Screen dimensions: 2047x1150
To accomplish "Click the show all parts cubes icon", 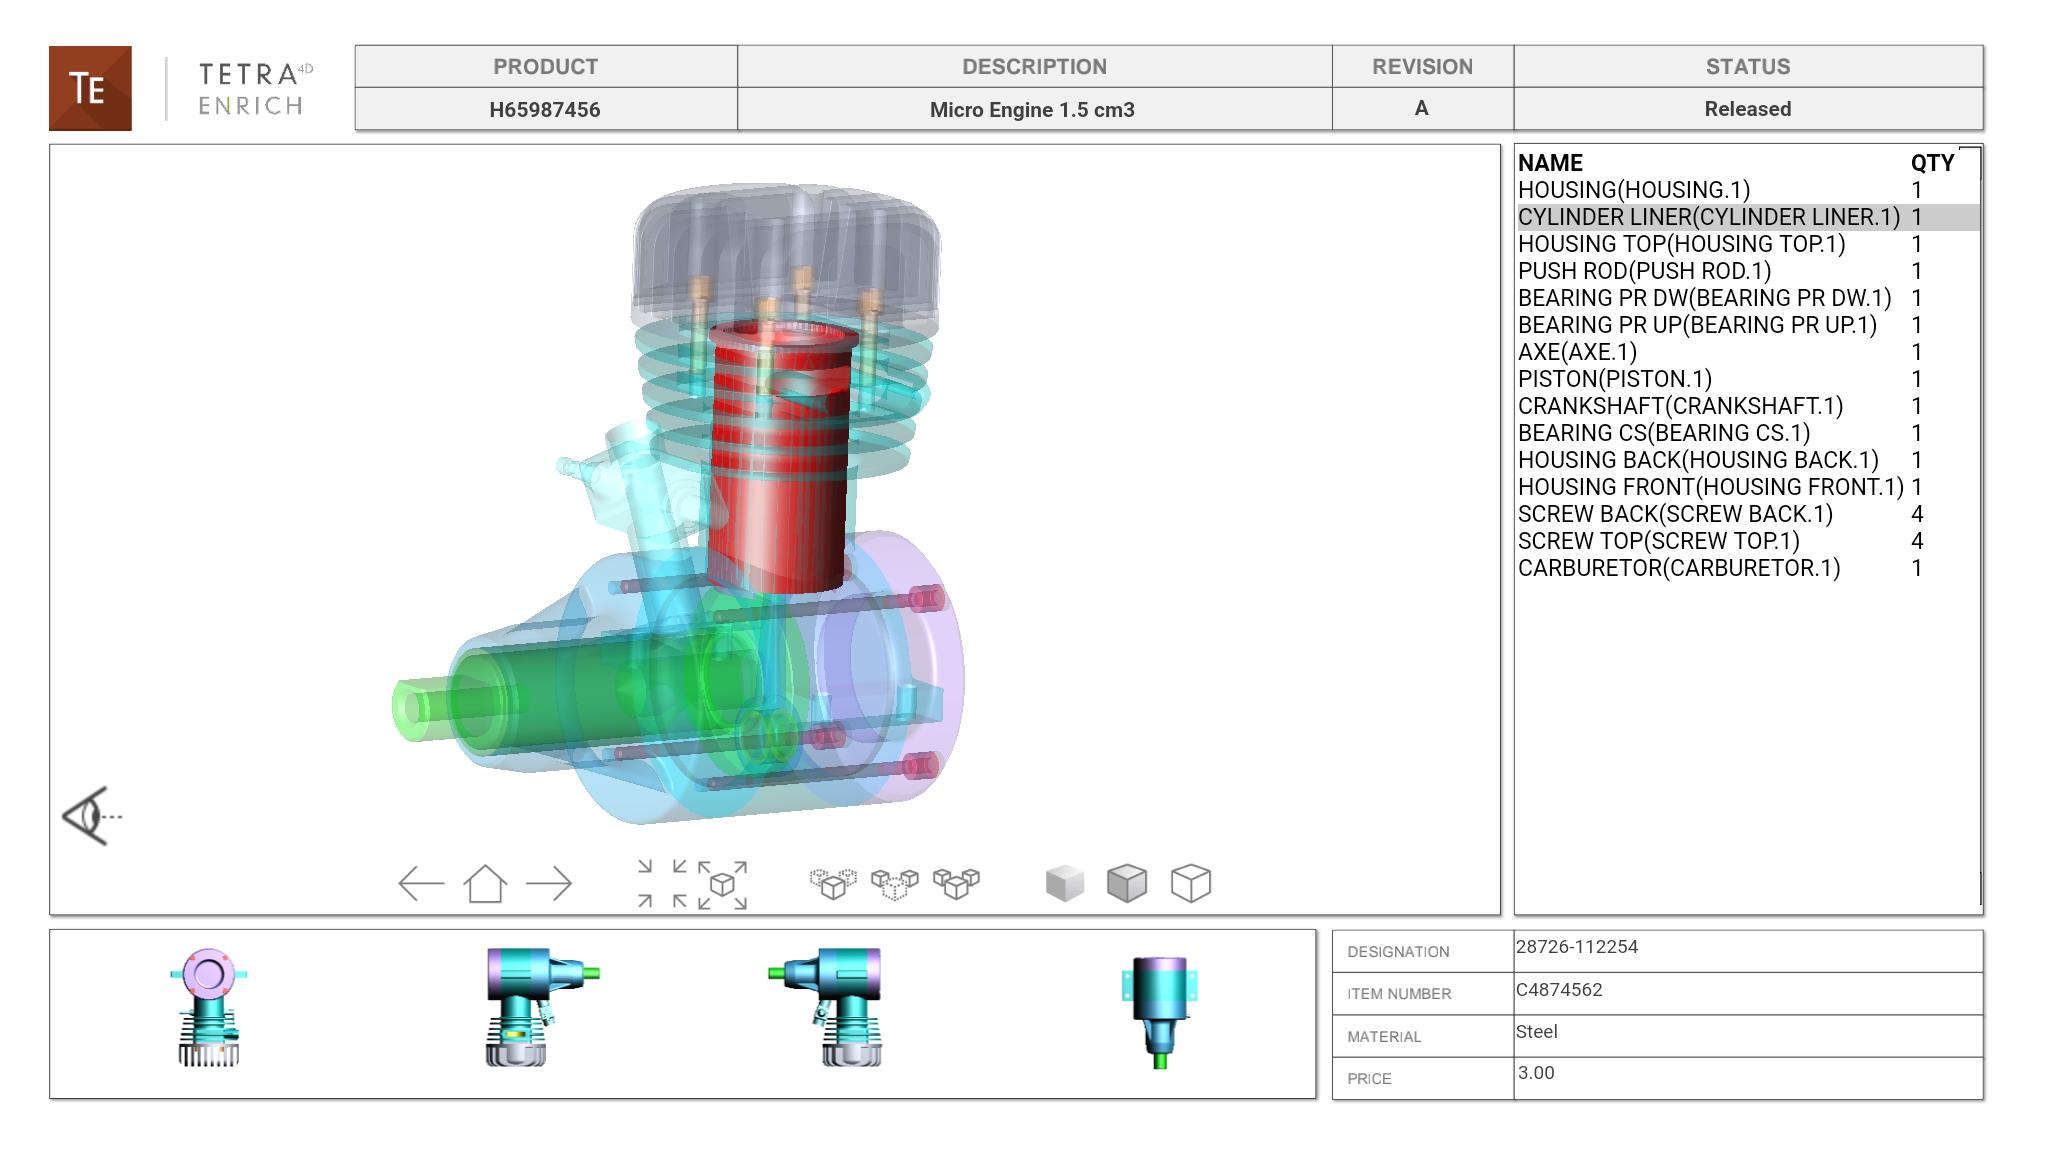I will point(956,884).
